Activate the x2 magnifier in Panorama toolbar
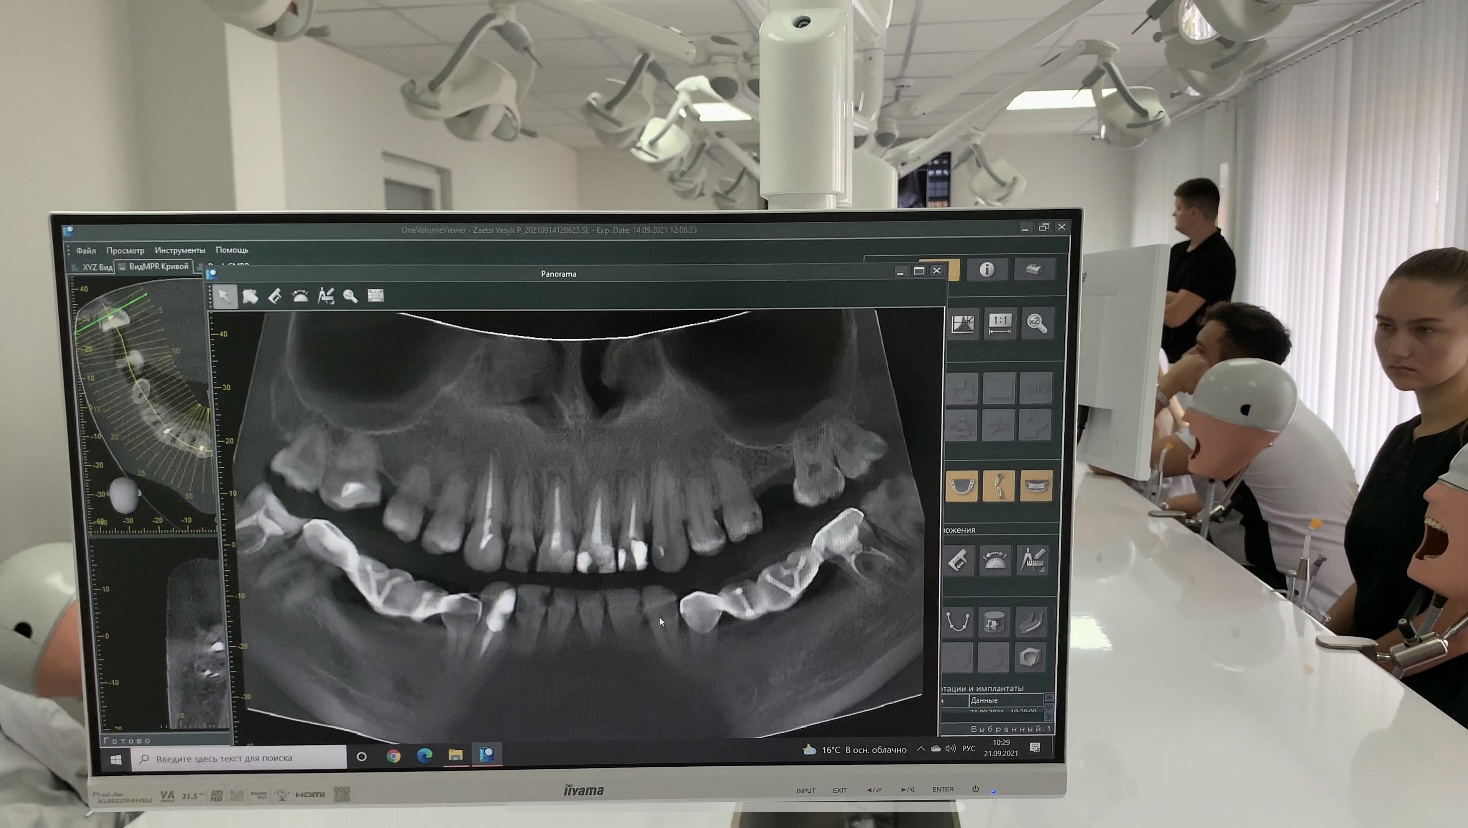1468x828 pixels. [x=350, y=296]
